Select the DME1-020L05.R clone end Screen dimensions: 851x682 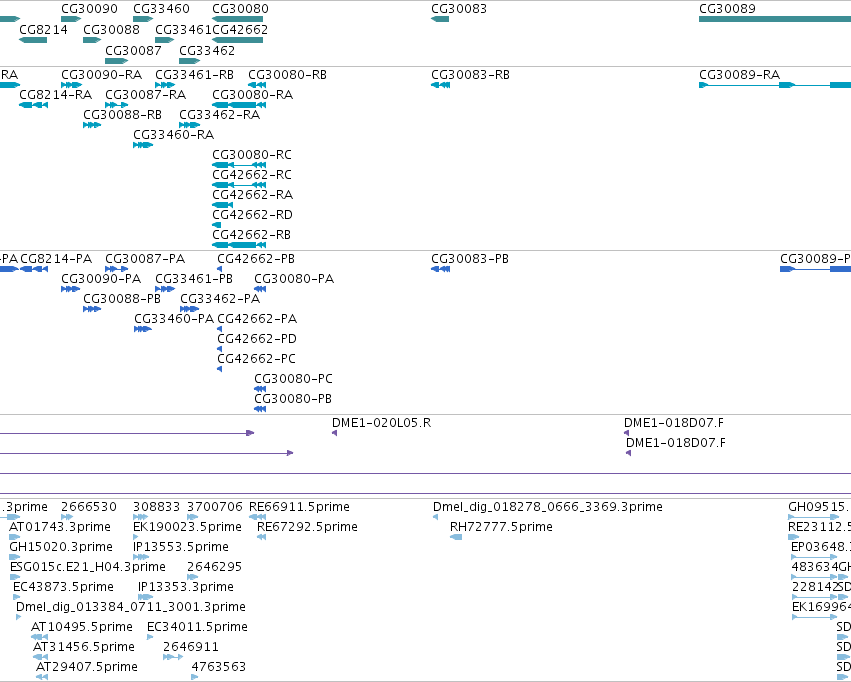pos(382,423)
